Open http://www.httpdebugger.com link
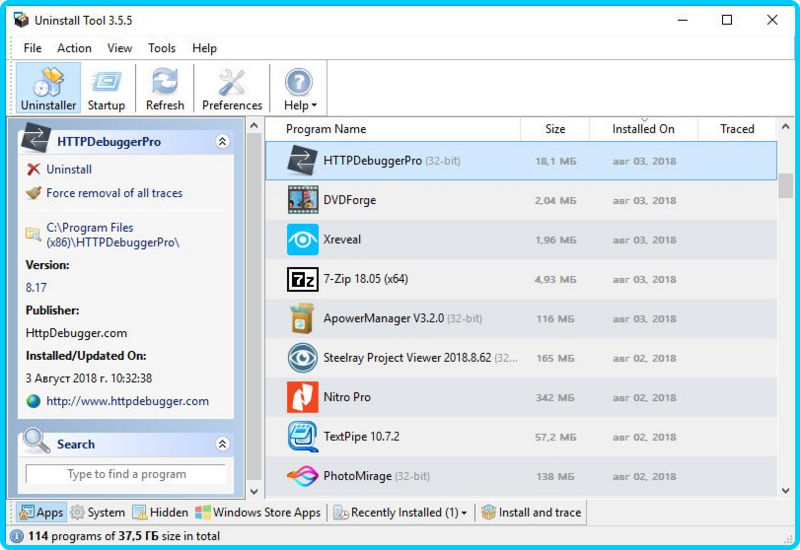 click(x=128, y=401)
